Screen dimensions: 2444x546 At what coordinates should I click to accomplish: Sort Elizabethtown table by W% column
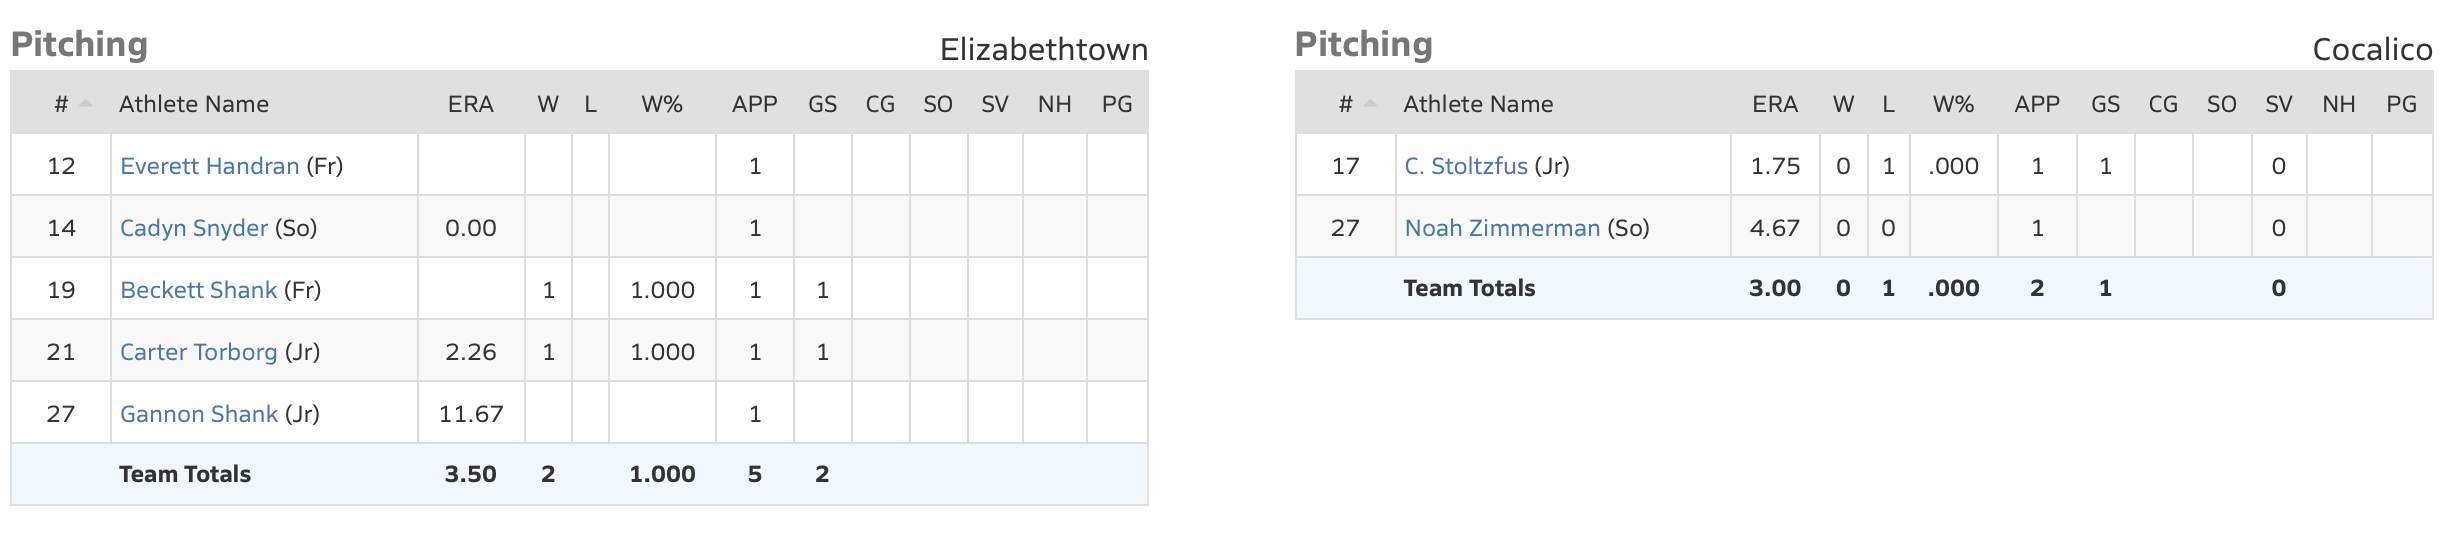pyautogui.click(x=661, y=104)
